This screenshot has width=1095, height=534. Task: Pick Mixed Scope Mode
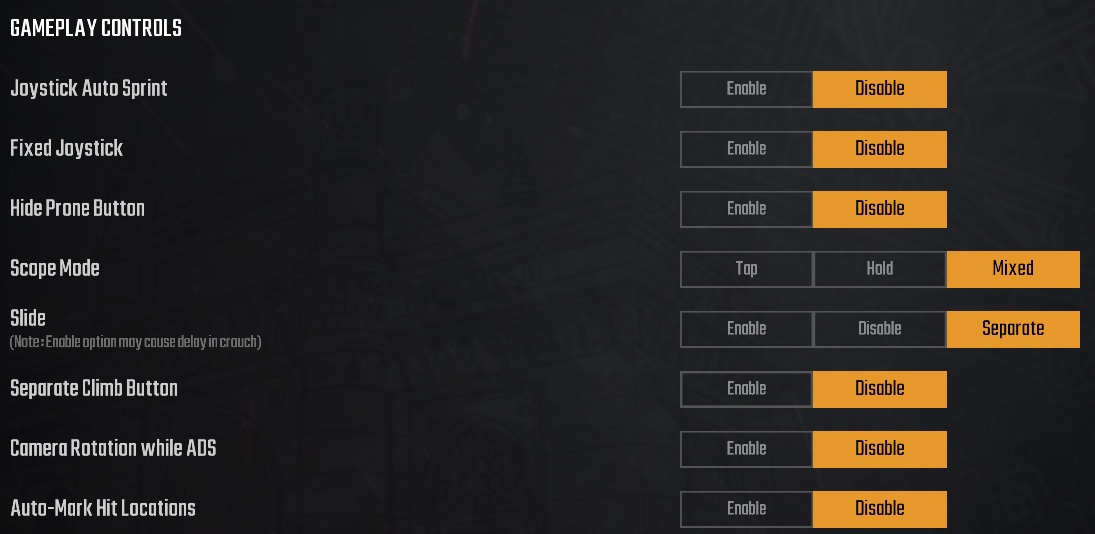(x=1012, y=269)
